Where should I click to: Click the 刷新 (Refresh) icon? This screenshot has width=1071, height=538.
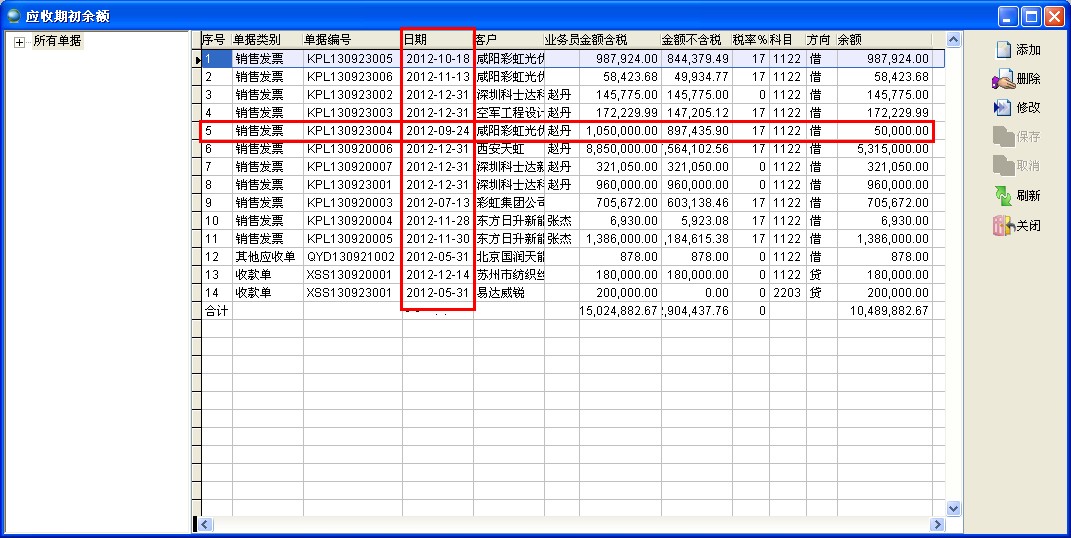[1003, 196]
